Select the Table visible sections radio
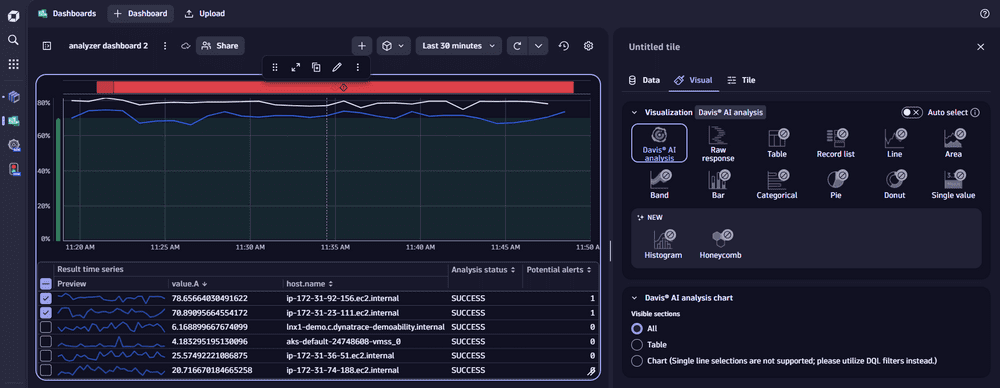 coord(636,345)
